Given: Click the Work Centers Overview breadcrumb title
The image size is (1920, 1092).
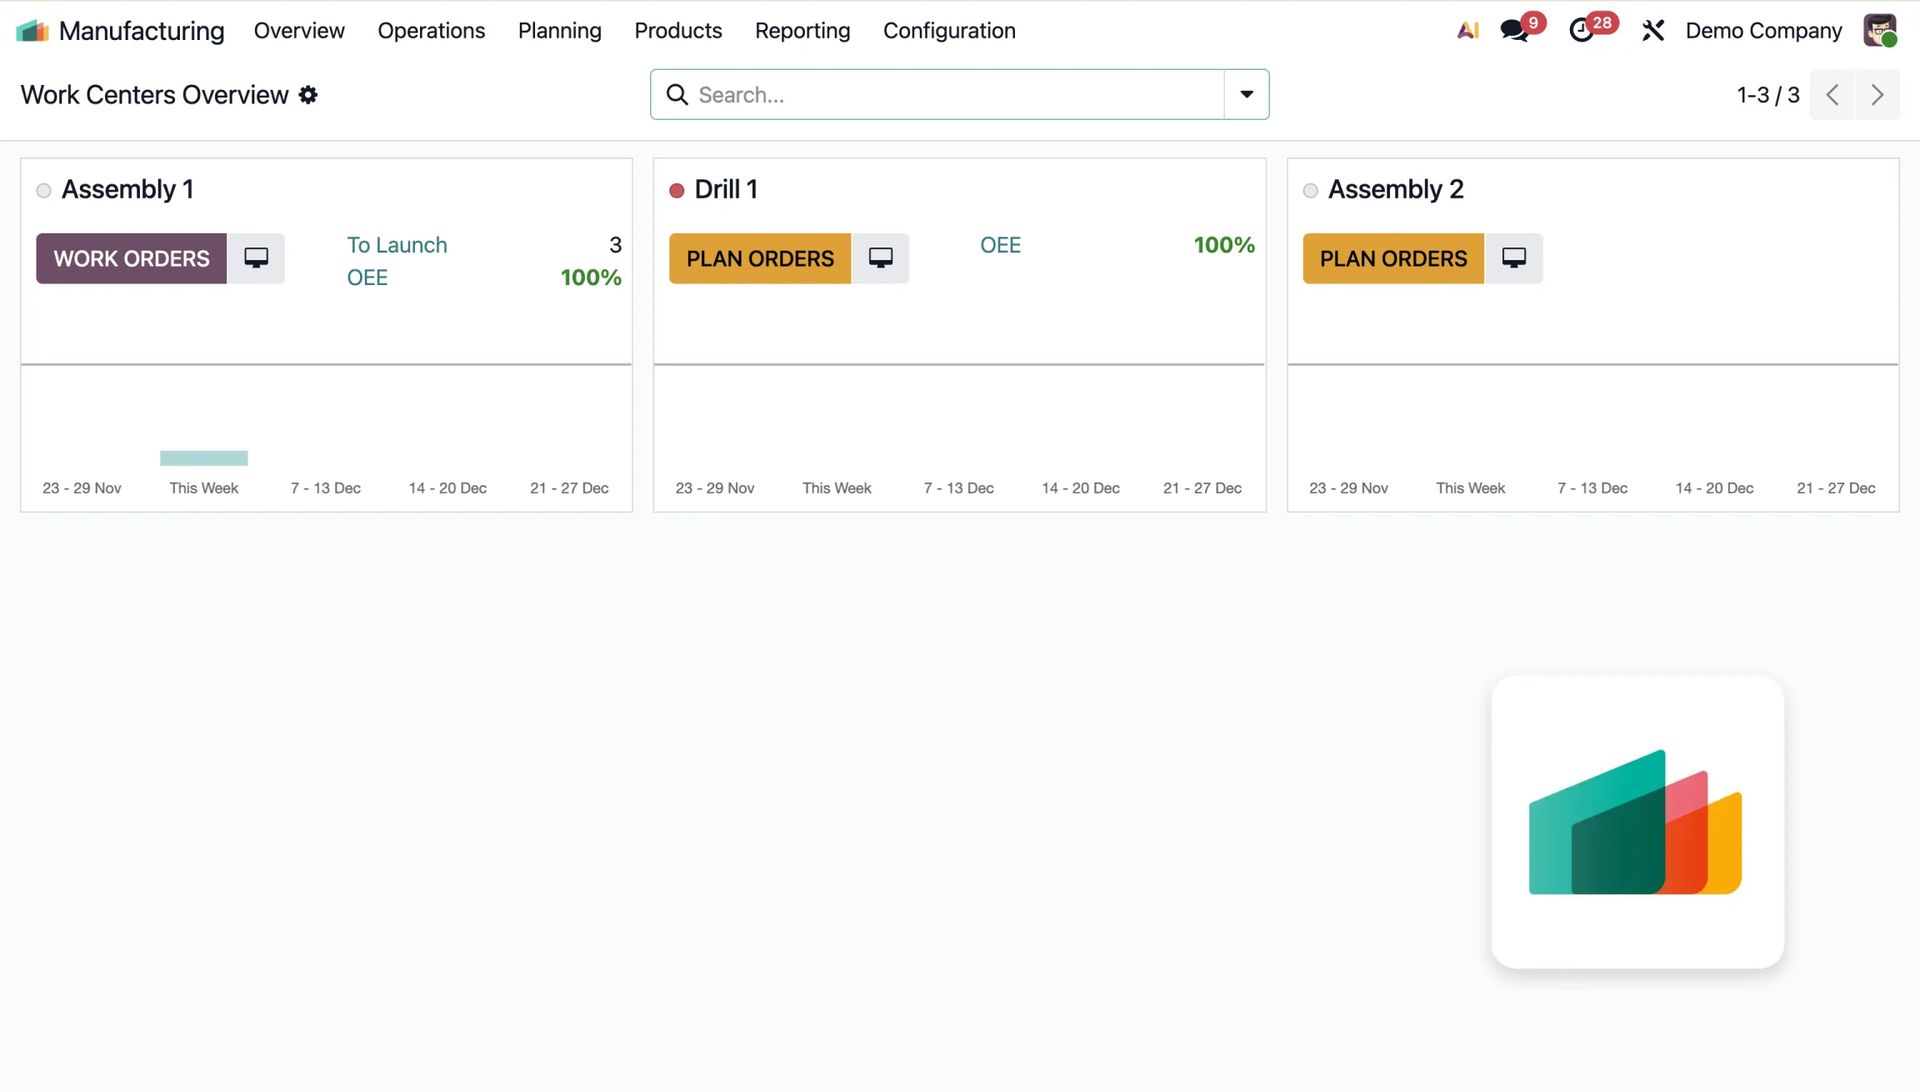Looking at the screenshot, I should (154, 95).
